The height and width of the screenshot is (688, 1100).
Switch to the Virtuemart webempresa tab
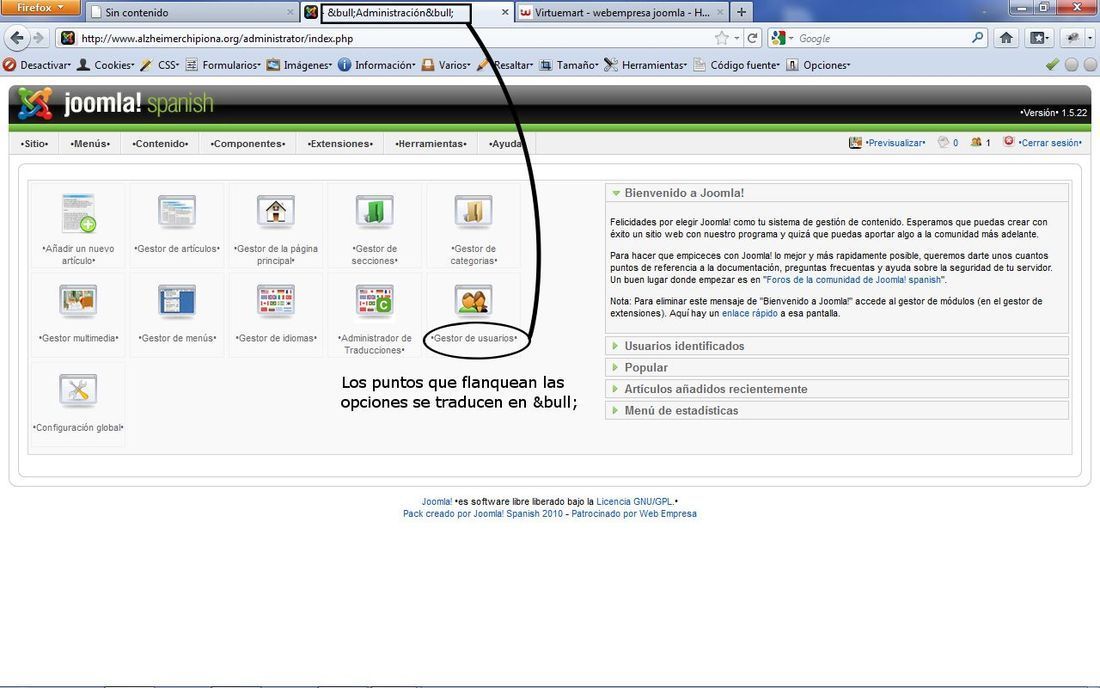622,12
